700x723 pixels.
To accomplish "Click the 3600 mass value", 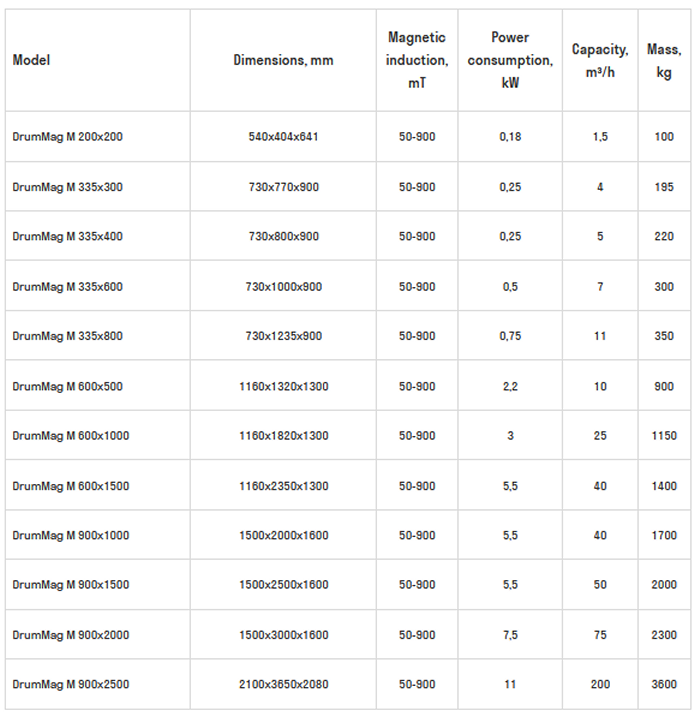I will tap(664, 685).
